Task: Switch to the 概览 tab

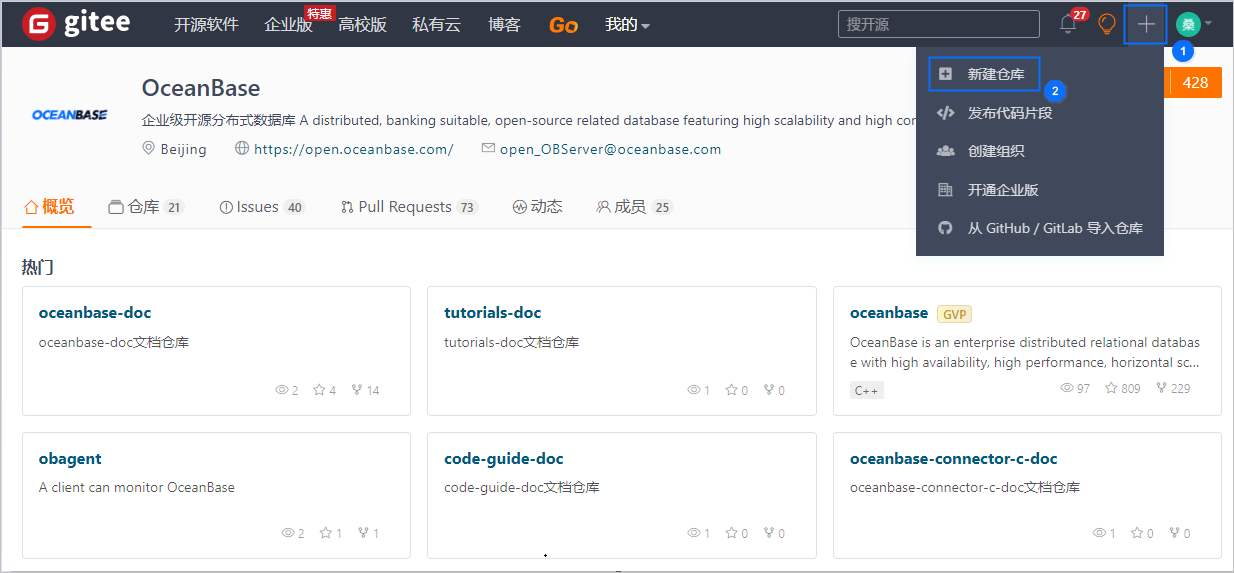Action: pos(48,207)
